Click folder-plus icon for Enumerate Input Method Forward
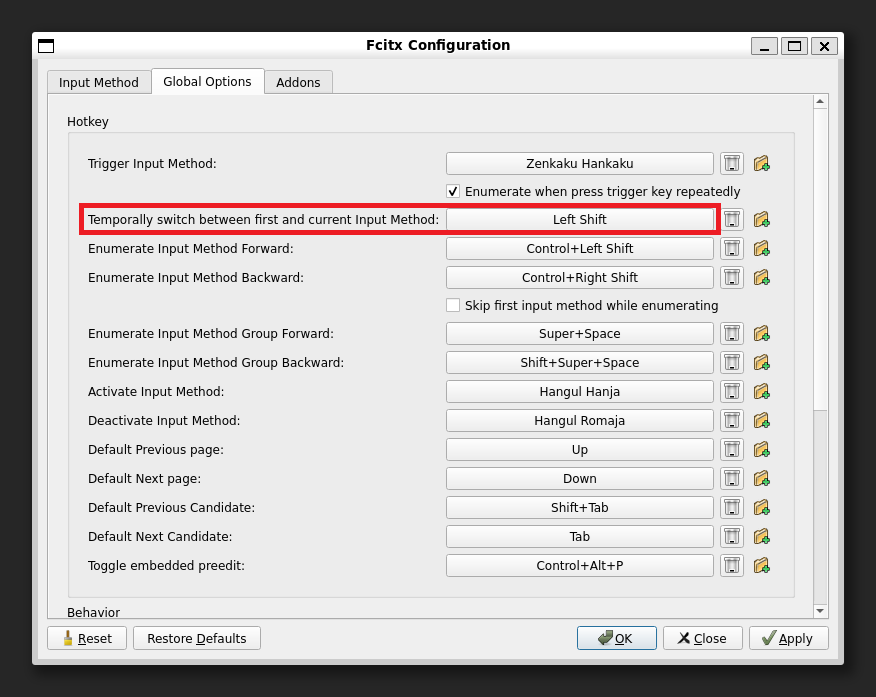The image size is (876, 697). pos(761,249)
